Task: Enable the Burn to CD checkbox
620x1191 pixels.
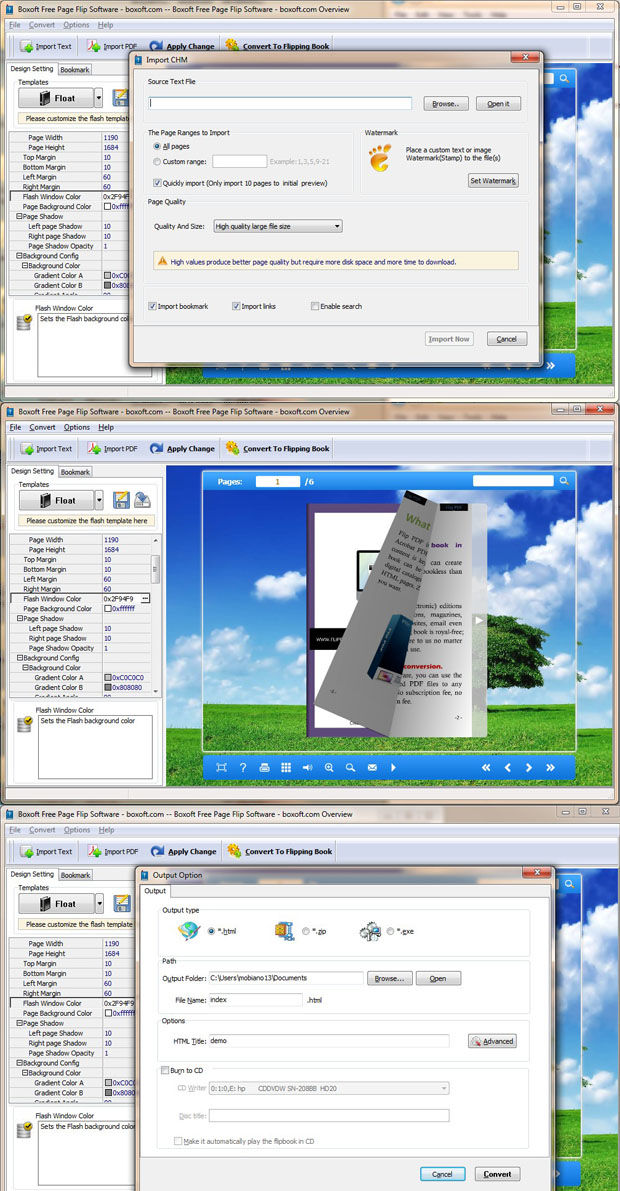Action: pyautogui.click(x=165, y=1070)
